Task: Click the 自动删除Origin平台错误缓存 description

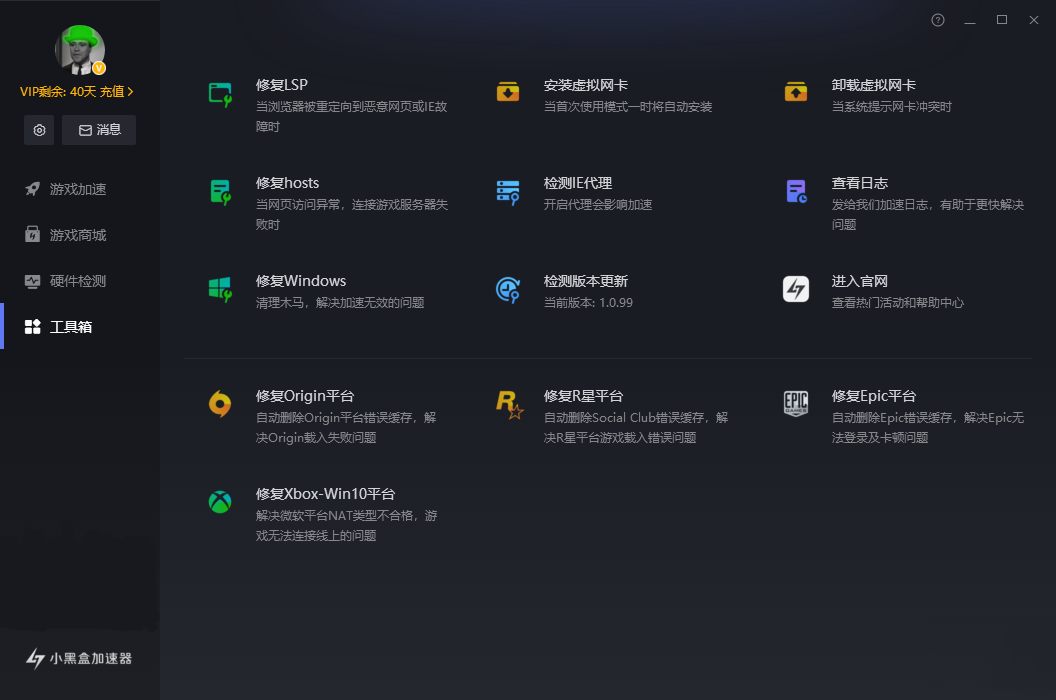Action: coord(346,427)
